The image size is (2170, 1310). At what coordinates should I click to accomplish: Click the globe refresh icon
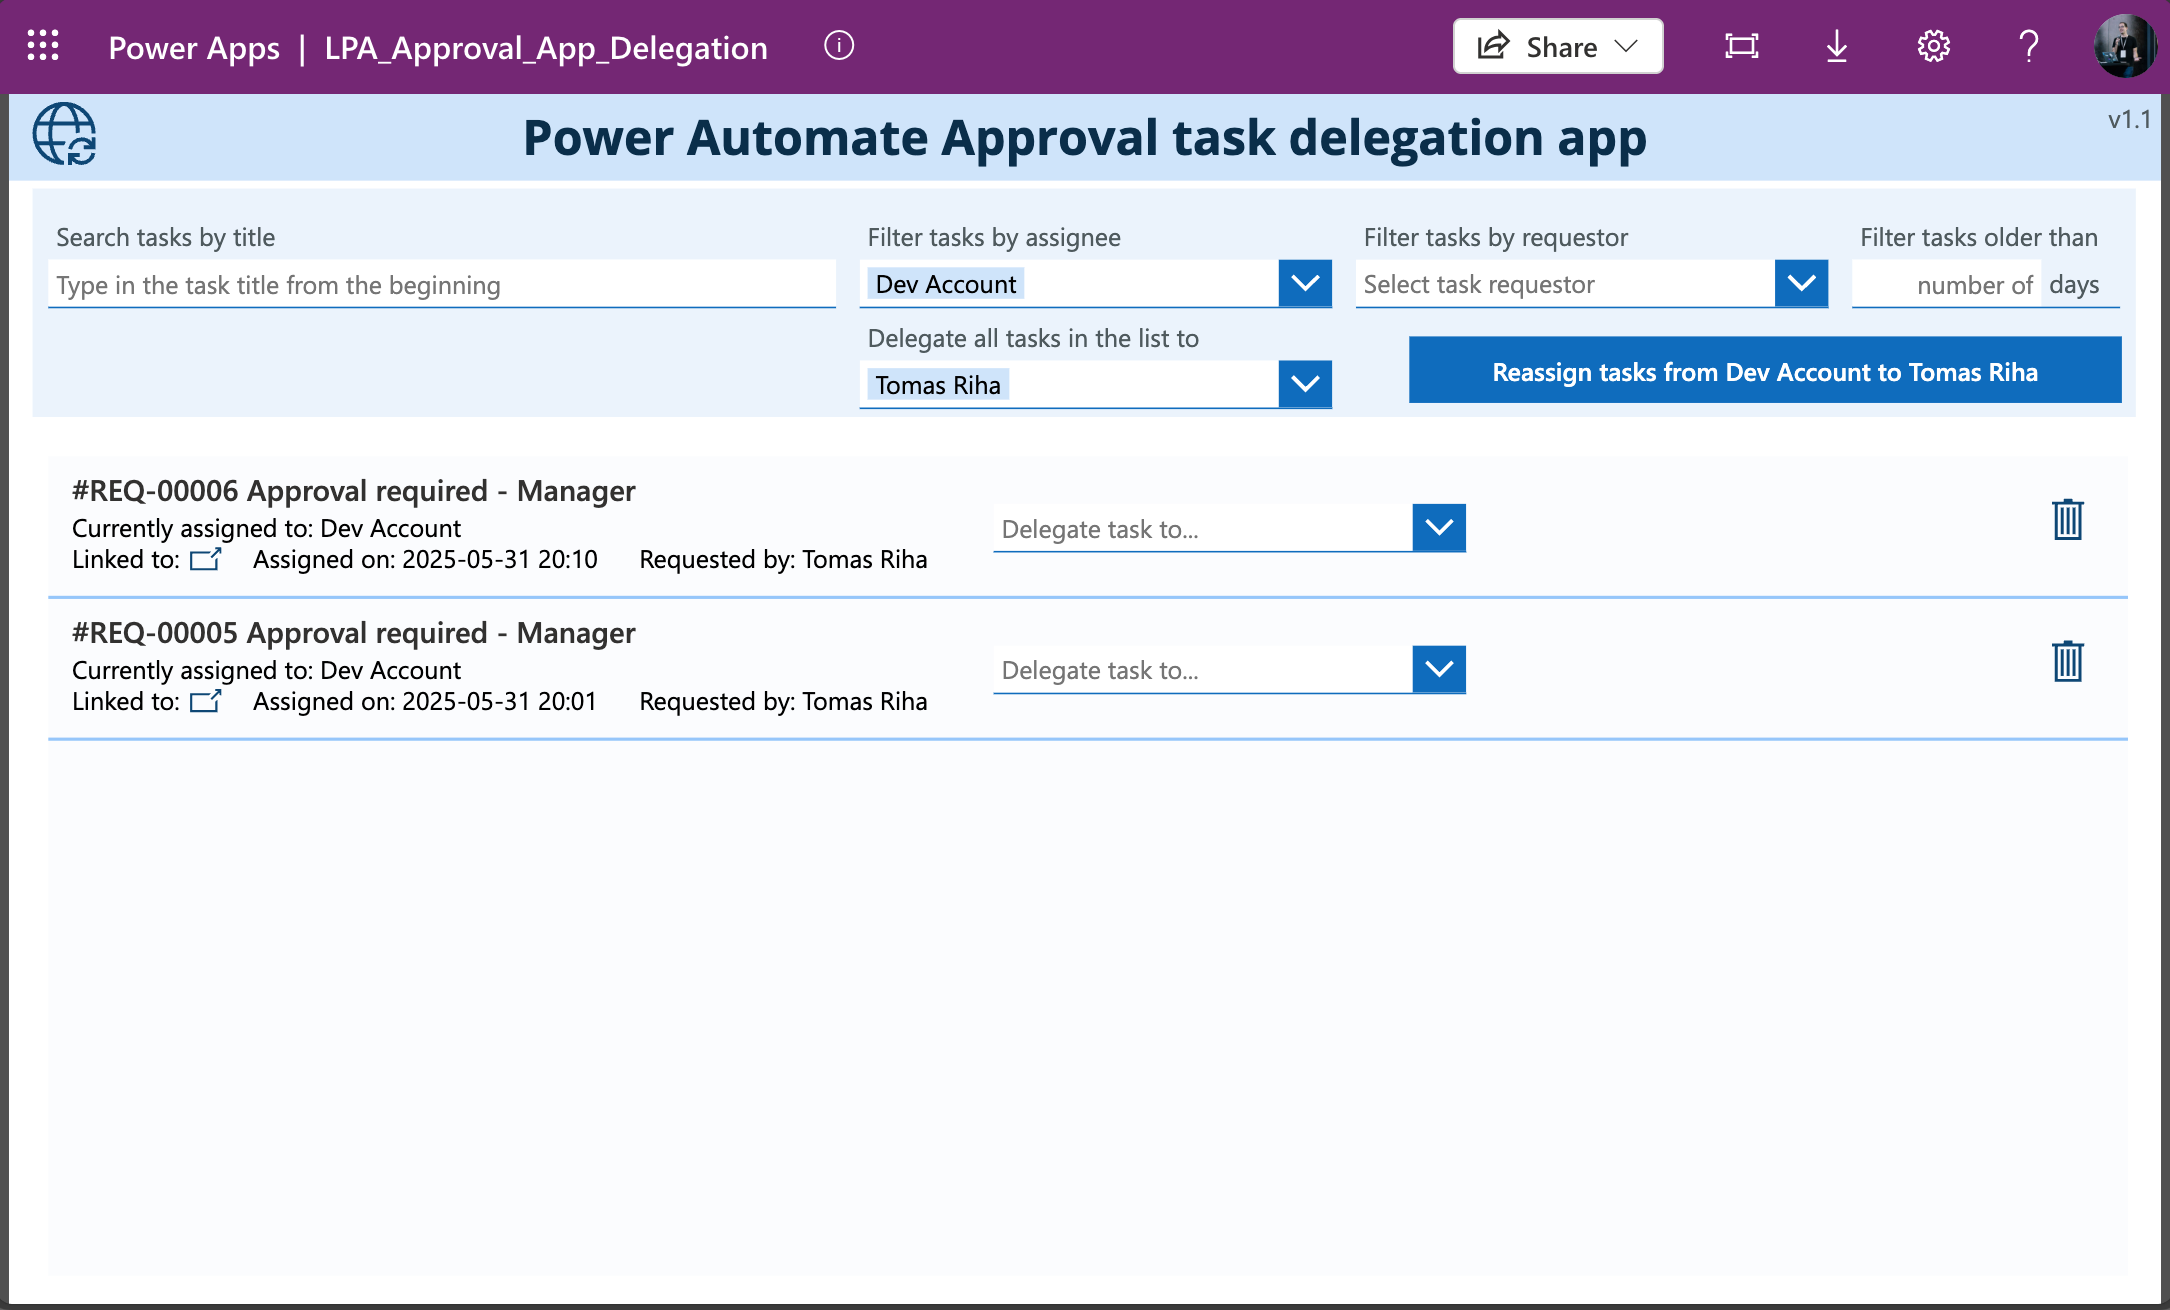tap(64, 134)
